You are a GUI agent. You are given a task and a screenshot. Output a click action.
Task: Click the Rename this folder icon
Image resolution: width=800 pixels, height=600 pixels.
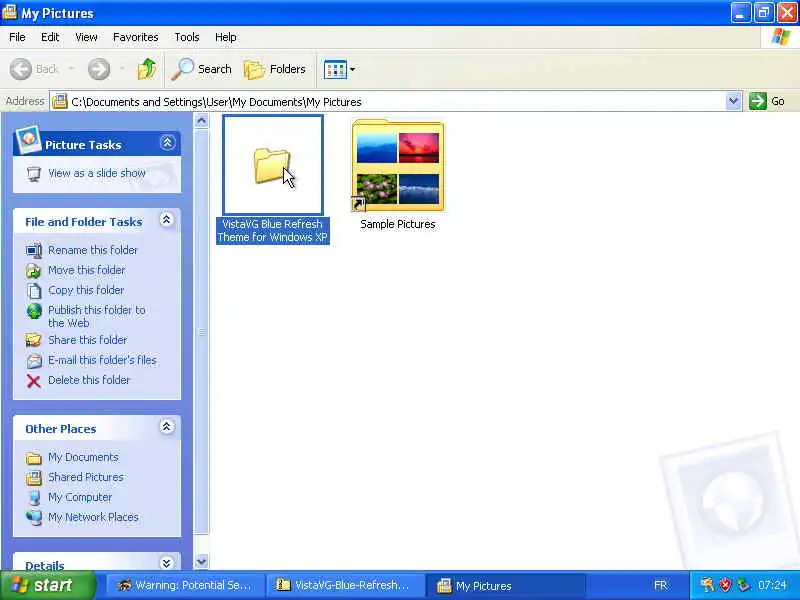34,251
